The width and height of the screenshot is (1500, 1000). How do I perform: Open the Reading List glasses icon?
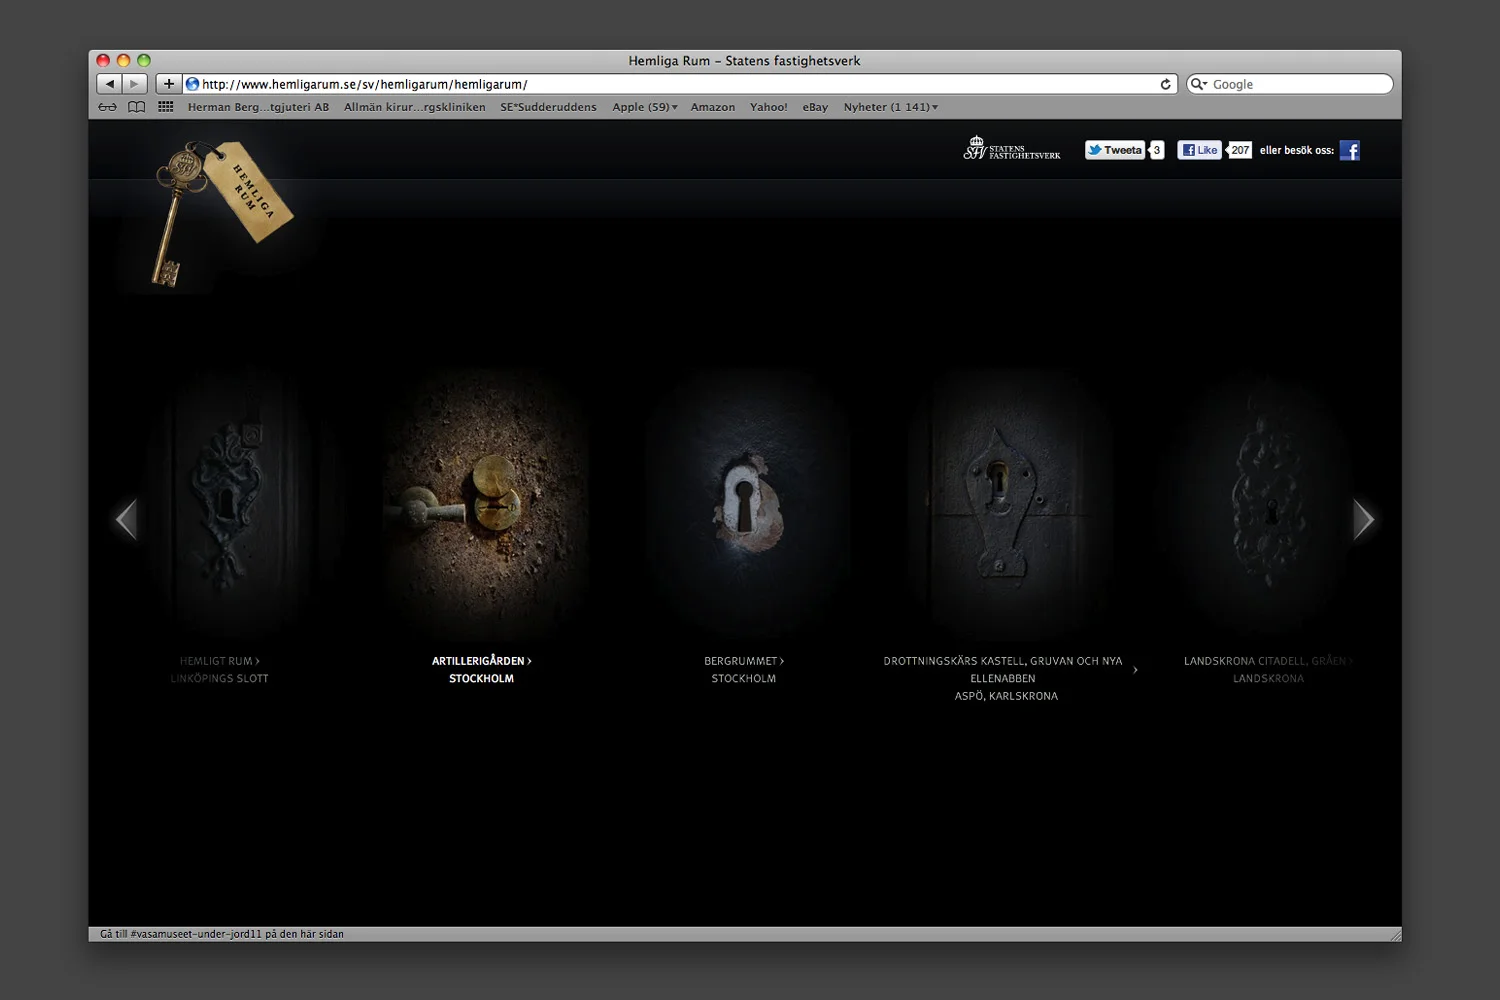coord(107,107)
